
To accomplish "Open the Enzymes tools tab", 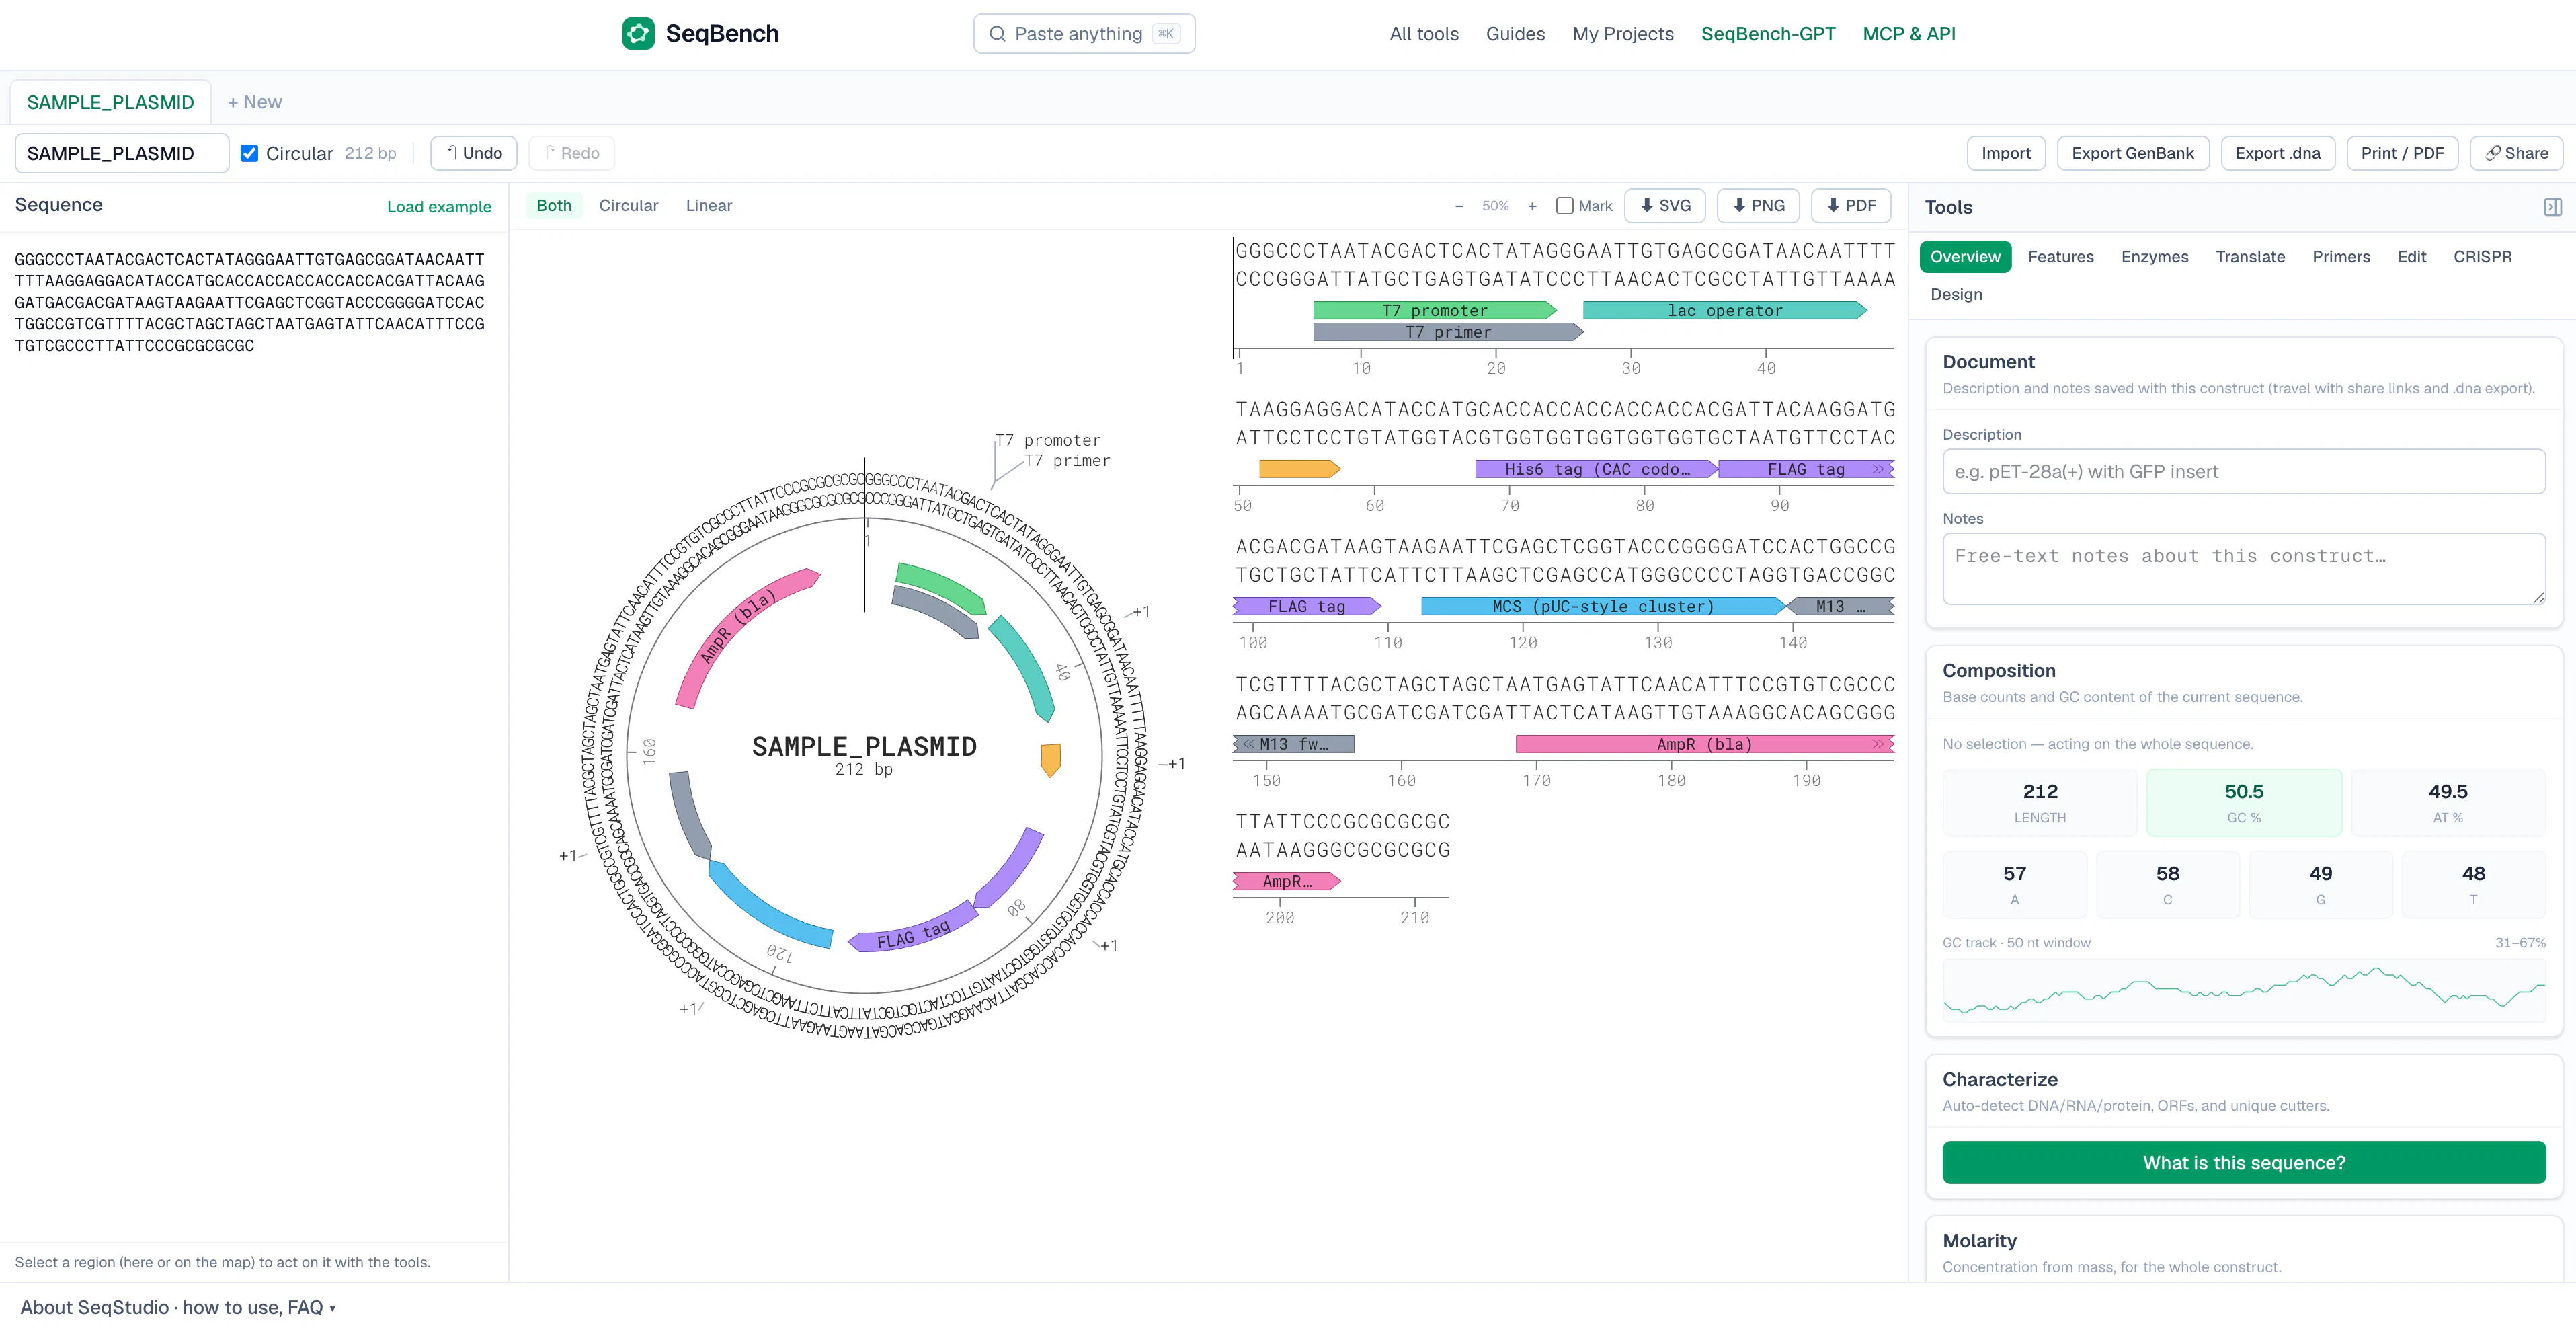I will tap(2154, 257).
